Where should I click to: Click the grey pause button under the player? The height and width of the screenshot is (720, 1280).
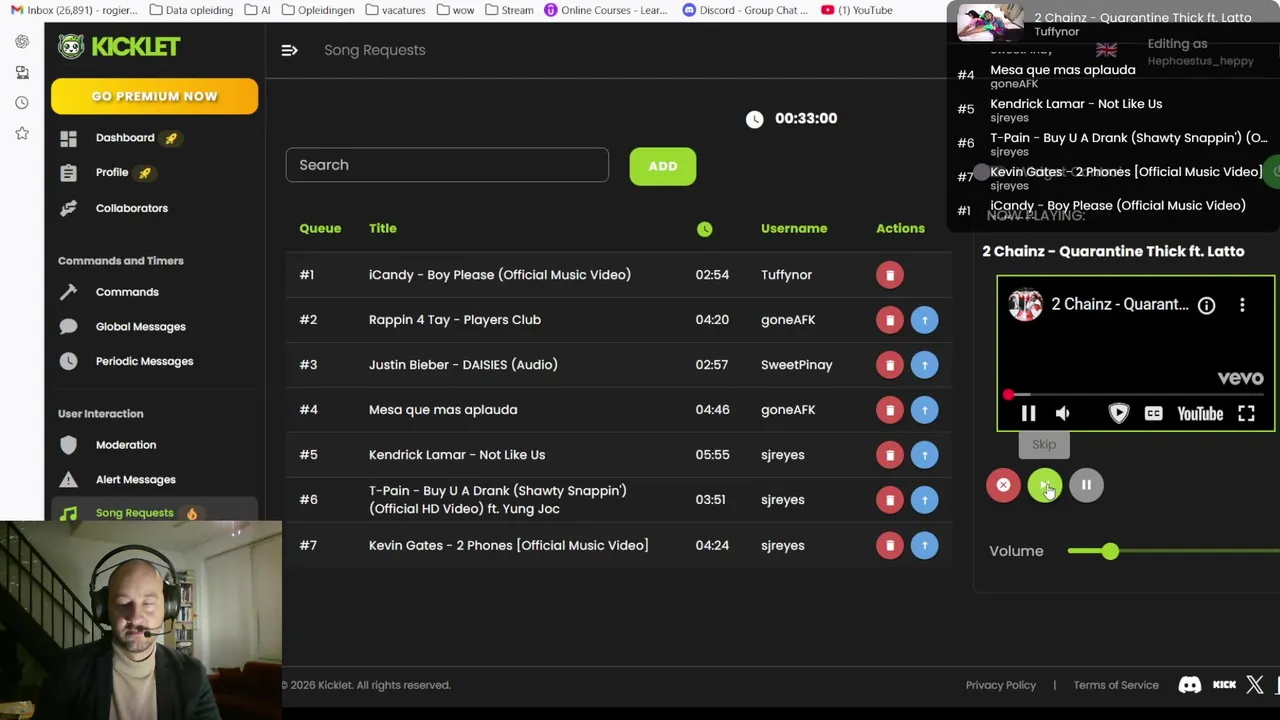point(1086,485)
